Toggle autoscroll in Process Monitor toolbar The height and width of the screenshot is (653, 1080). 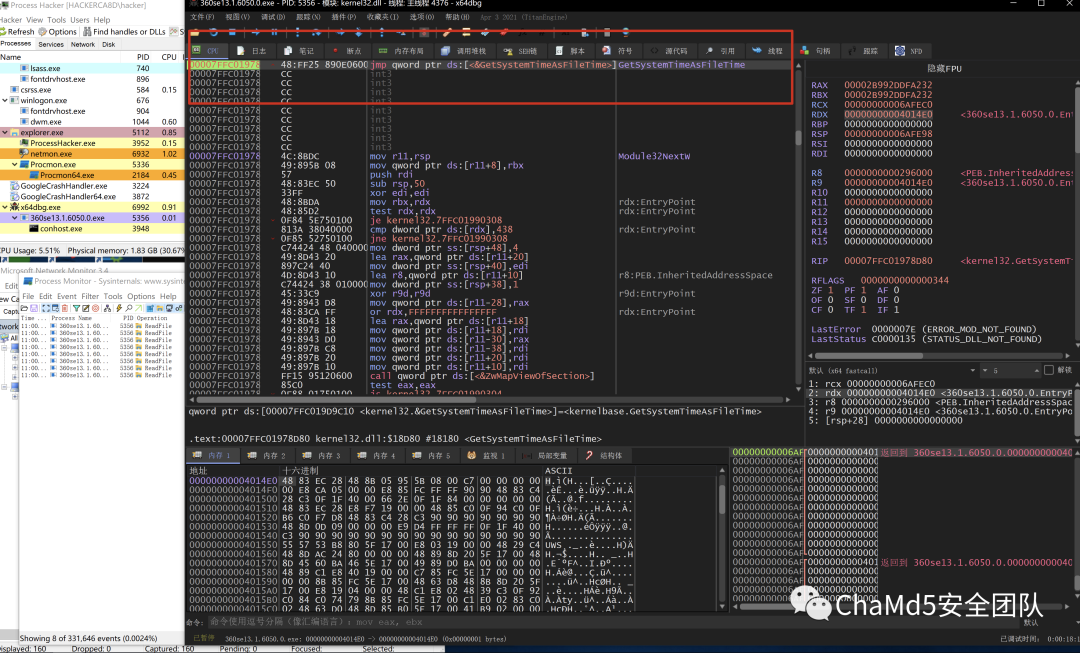(x=55, y=308)
